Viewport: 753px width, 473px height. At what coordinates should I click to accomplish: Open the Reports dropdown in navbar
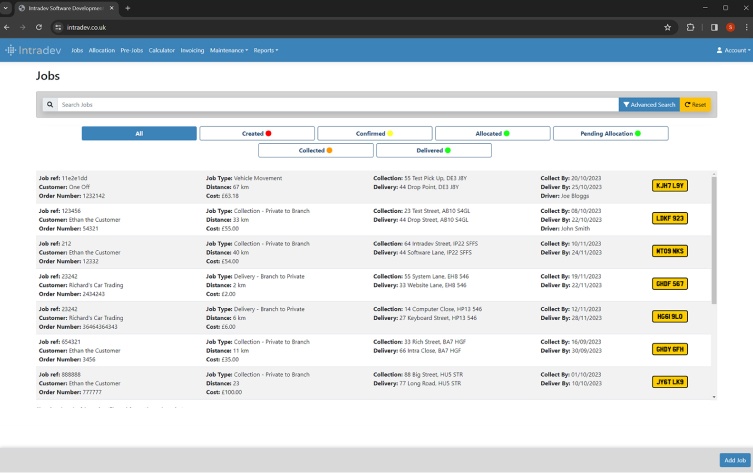[x=265, y=50]
